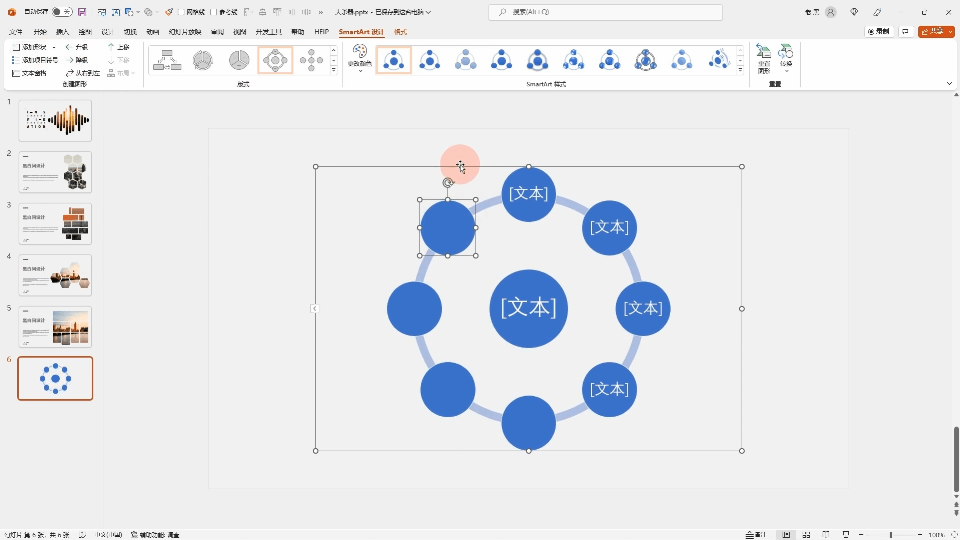This screenshot has width=960, height=540.
Task: Expand more quick access toolbar commands
Action: click(x=320, y=12)
